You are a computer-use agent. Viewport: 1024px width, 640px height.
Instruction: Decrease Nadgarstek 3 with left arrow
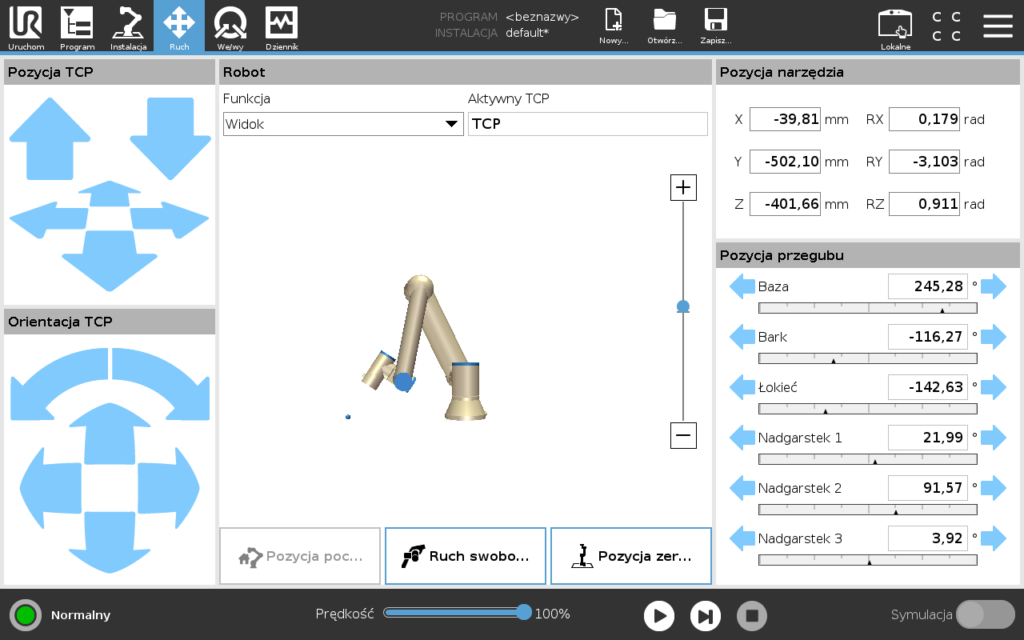click(742, 539)
